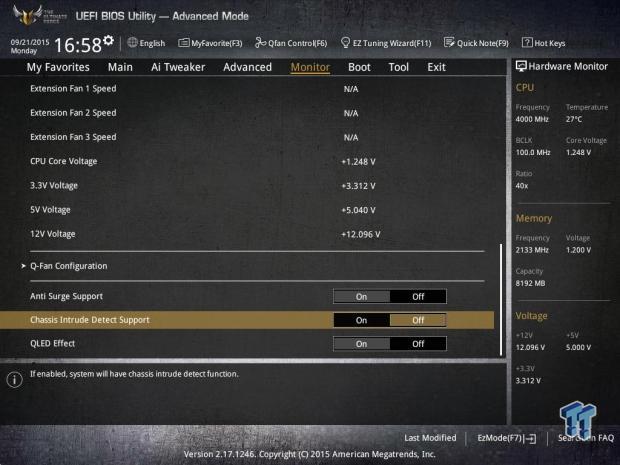Image resolution: width=620 pixels, height=465 pixels.
Task: Open My Favorites tab
Action: [x=58, y=67]
